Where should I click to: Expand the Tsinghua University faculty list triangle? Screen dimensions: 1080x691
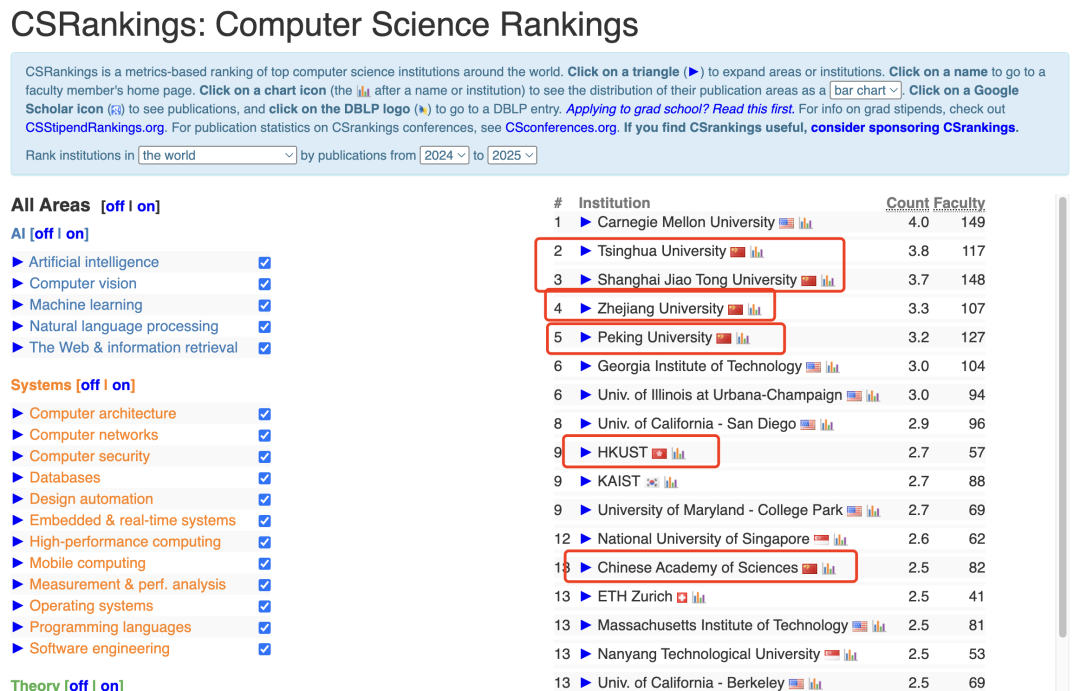[x=585, y=251]
